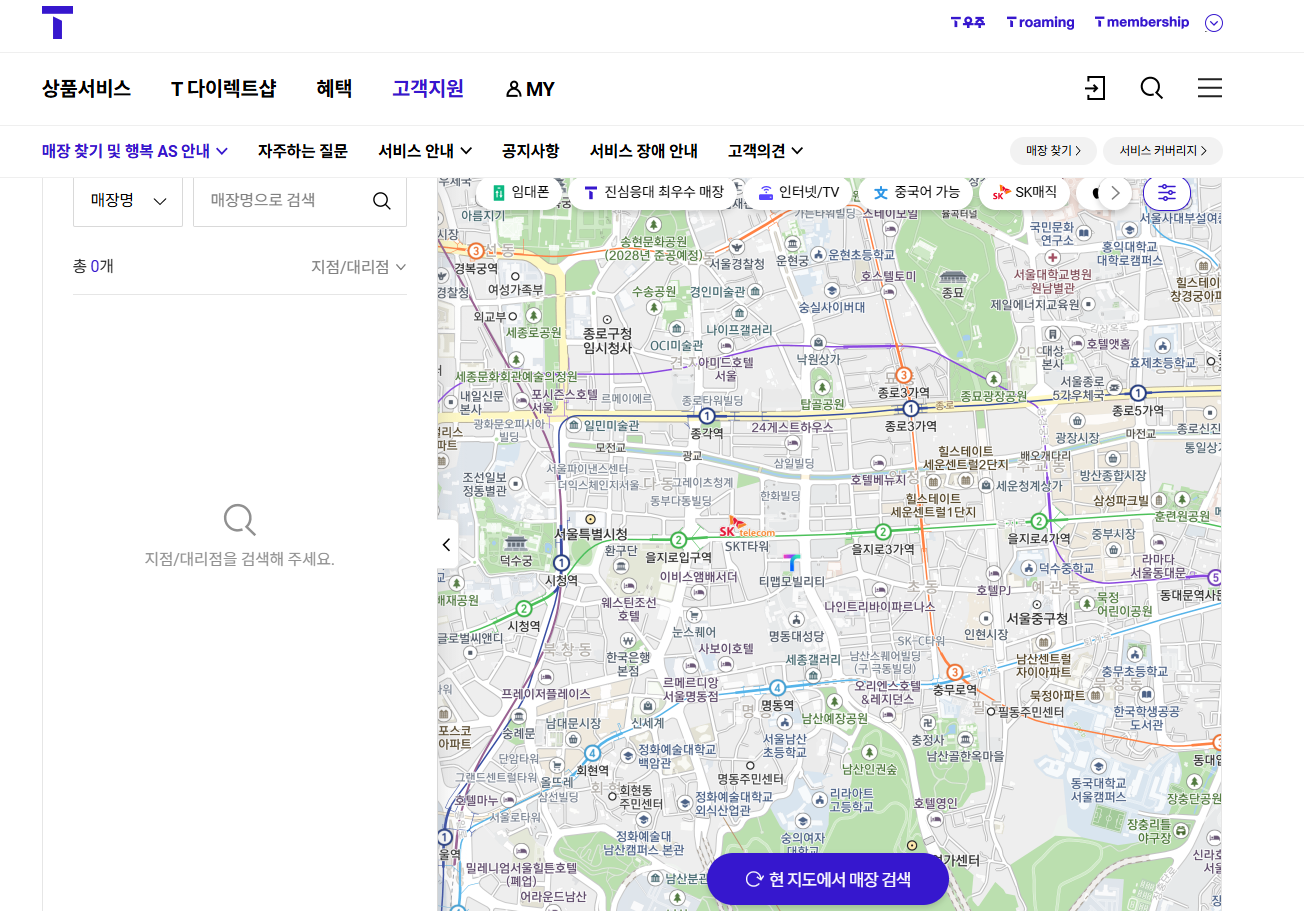Click the 시청역 line 1 station marker
This screenshot has height=911, width=1304.
coord(561,562)
